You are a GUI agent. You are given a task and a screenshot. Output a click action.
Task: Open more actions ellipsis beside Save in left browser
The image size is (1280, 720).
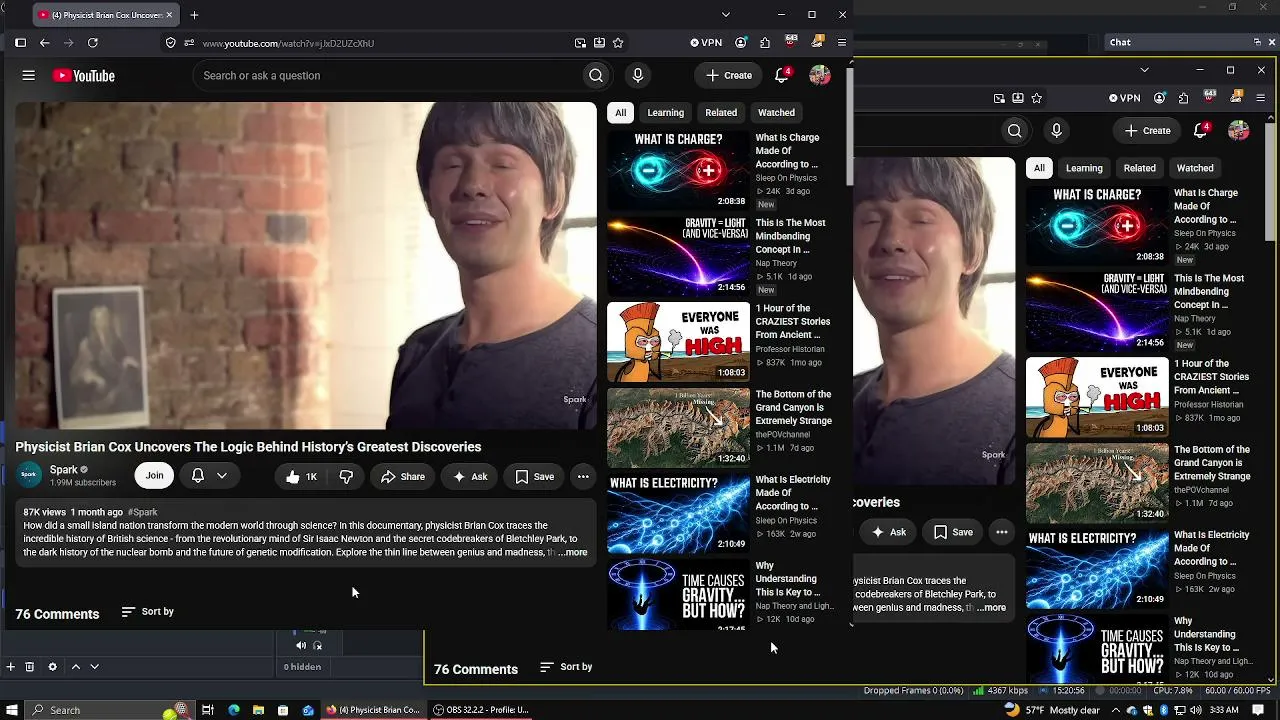point(583,477)
